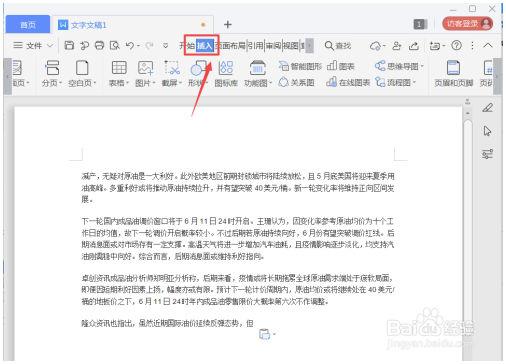Collapse the ribbon with the chevron
Screen dimensions: 506x364
click(488, 45)
